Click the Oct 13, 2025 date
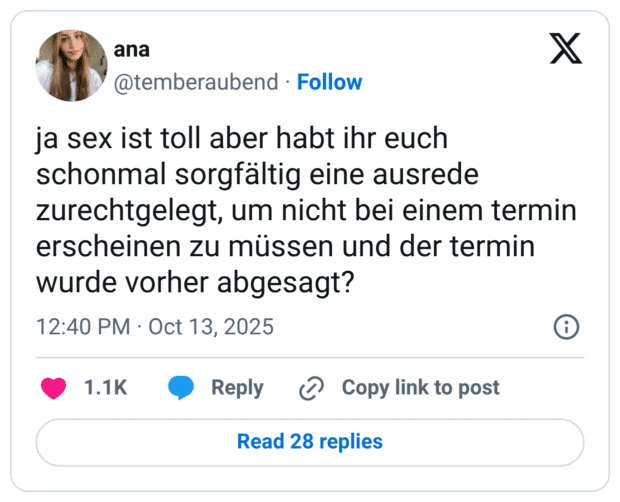This screenshot has height=502, width=620. click(211, 327)
